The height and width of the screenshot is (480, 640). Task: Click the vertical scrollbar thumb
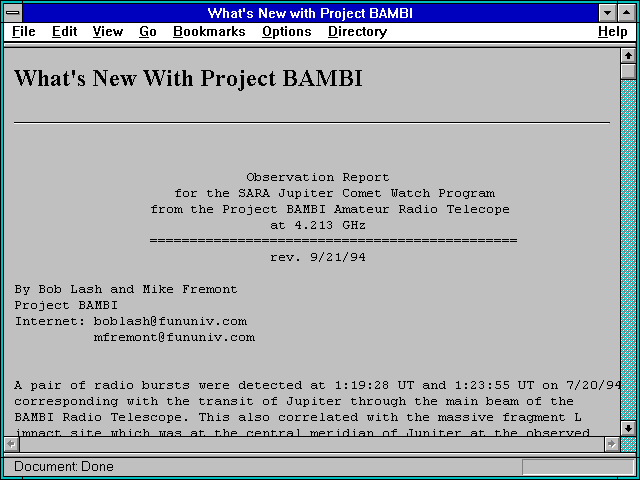pos(628,71)
